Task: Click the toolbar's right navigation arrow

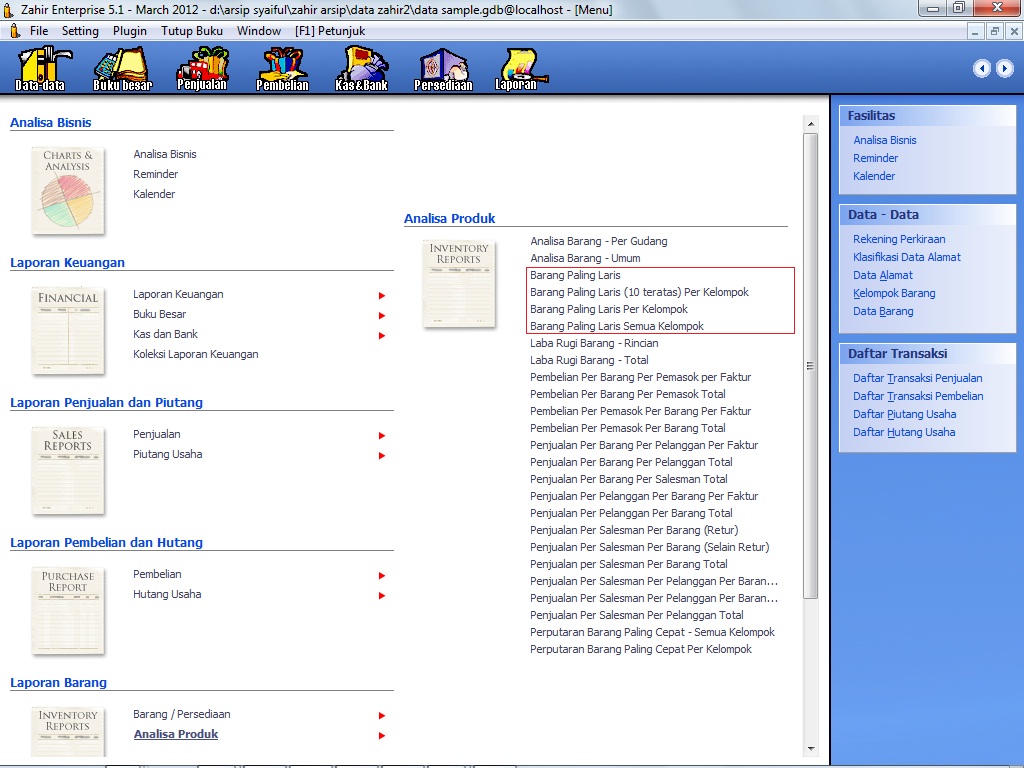Action: click(1004, 68)
